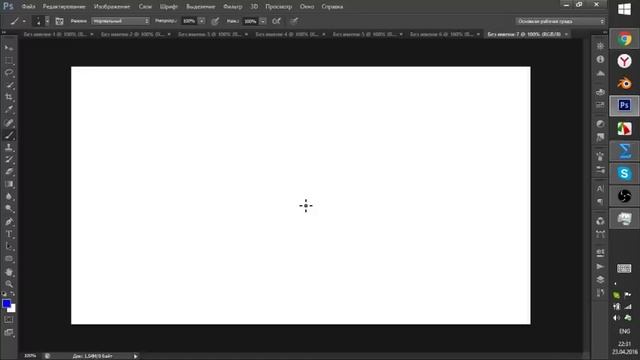Select the Rectangular Marquee tool

(9, 60)
